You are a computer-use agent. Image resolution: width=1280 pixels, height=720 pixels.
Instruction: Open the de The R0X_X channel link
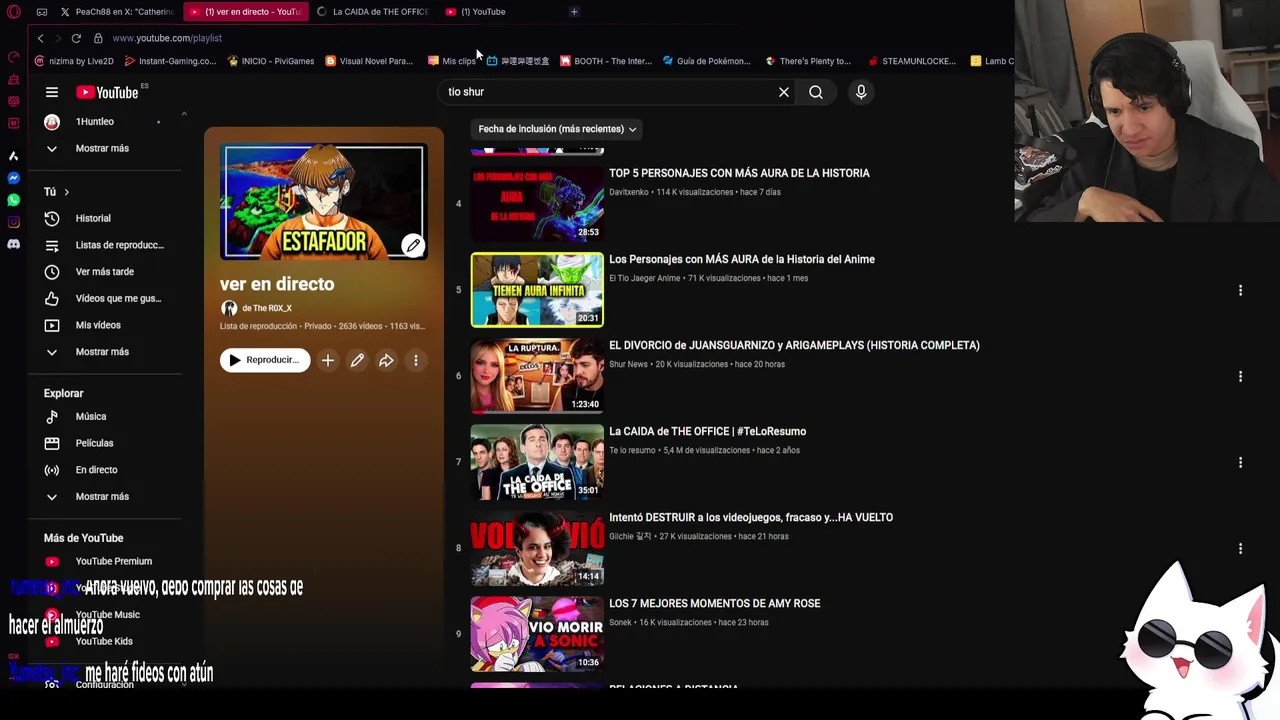[x=266, y=308]
